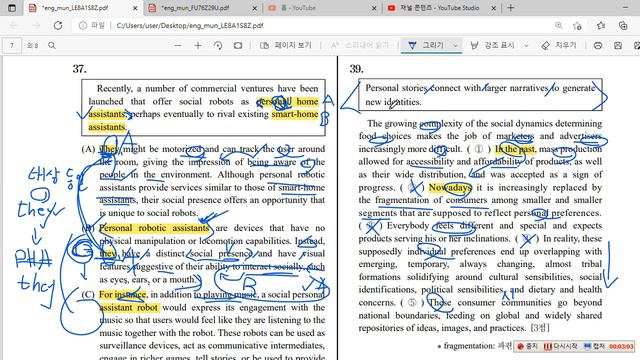
Task: Minimize the browser window
Action: coord(625,8)
